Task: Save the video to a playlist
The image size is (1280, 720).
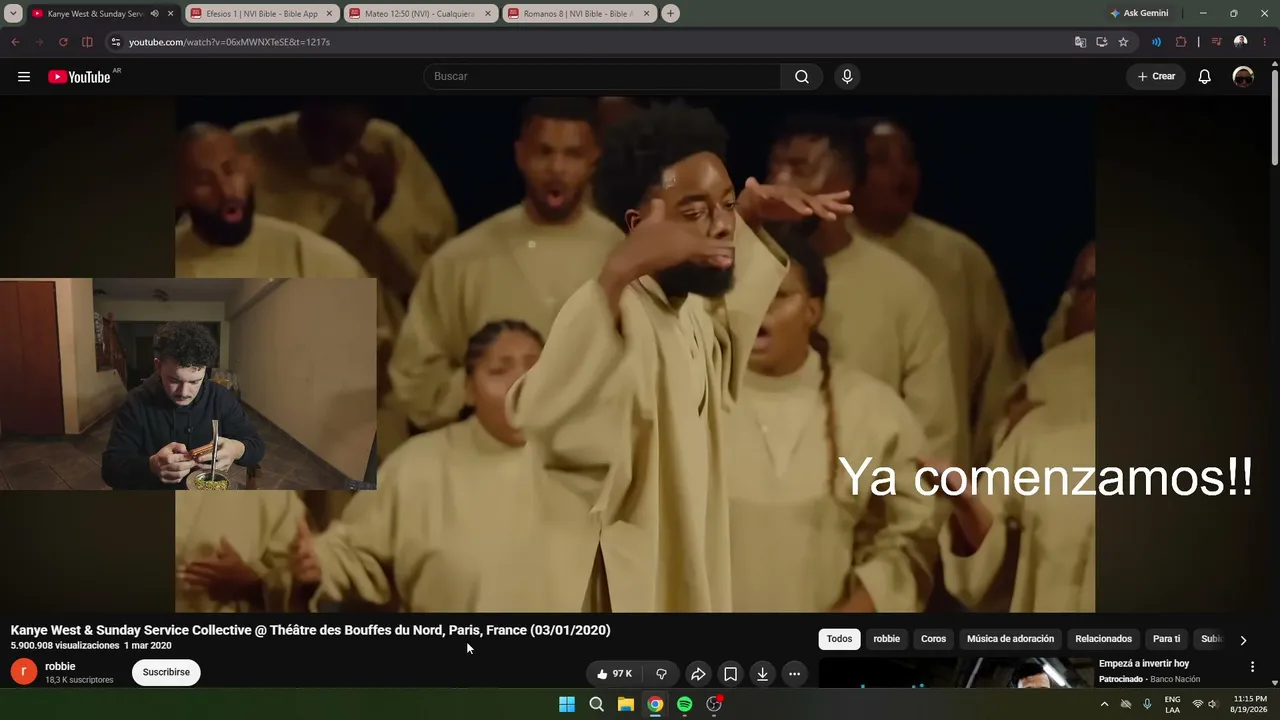Action: tap(730, 674)
